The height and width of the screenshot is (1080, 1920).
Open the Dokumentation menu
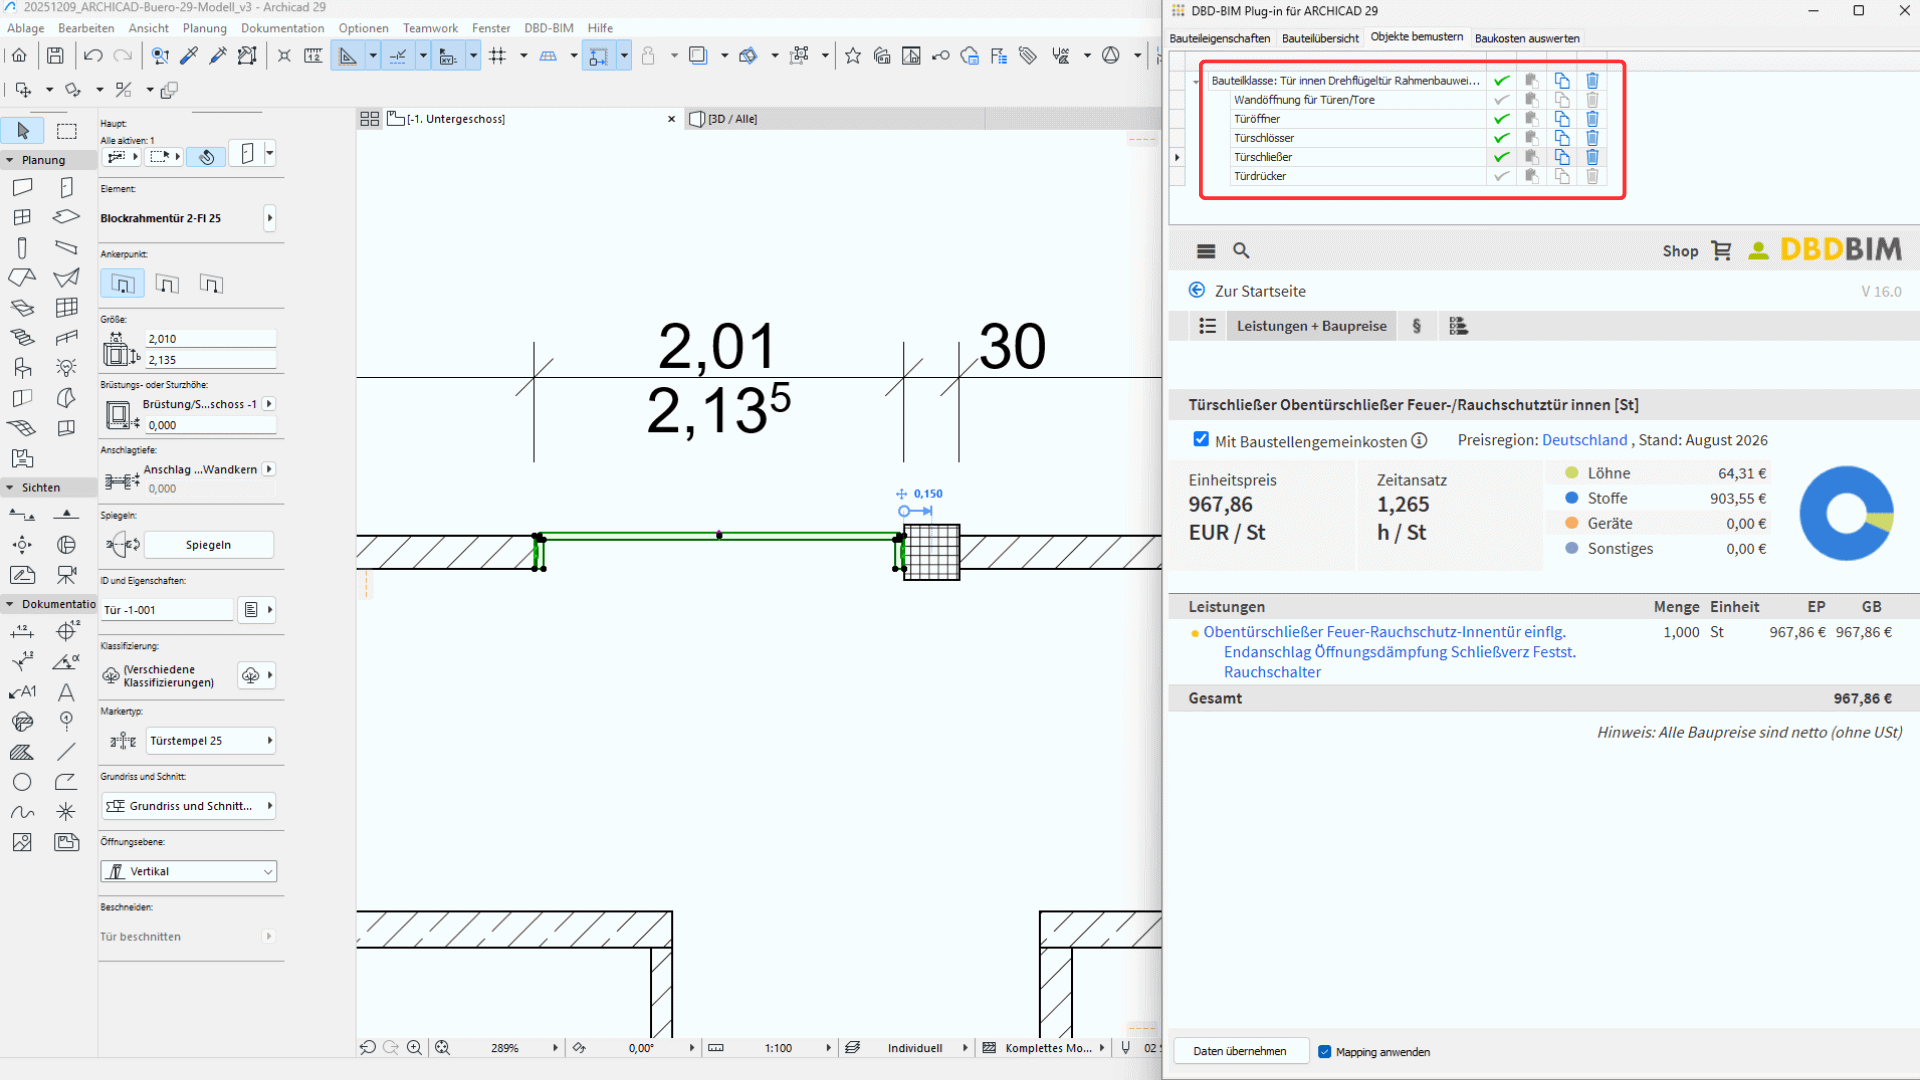(x=283, y=28)
